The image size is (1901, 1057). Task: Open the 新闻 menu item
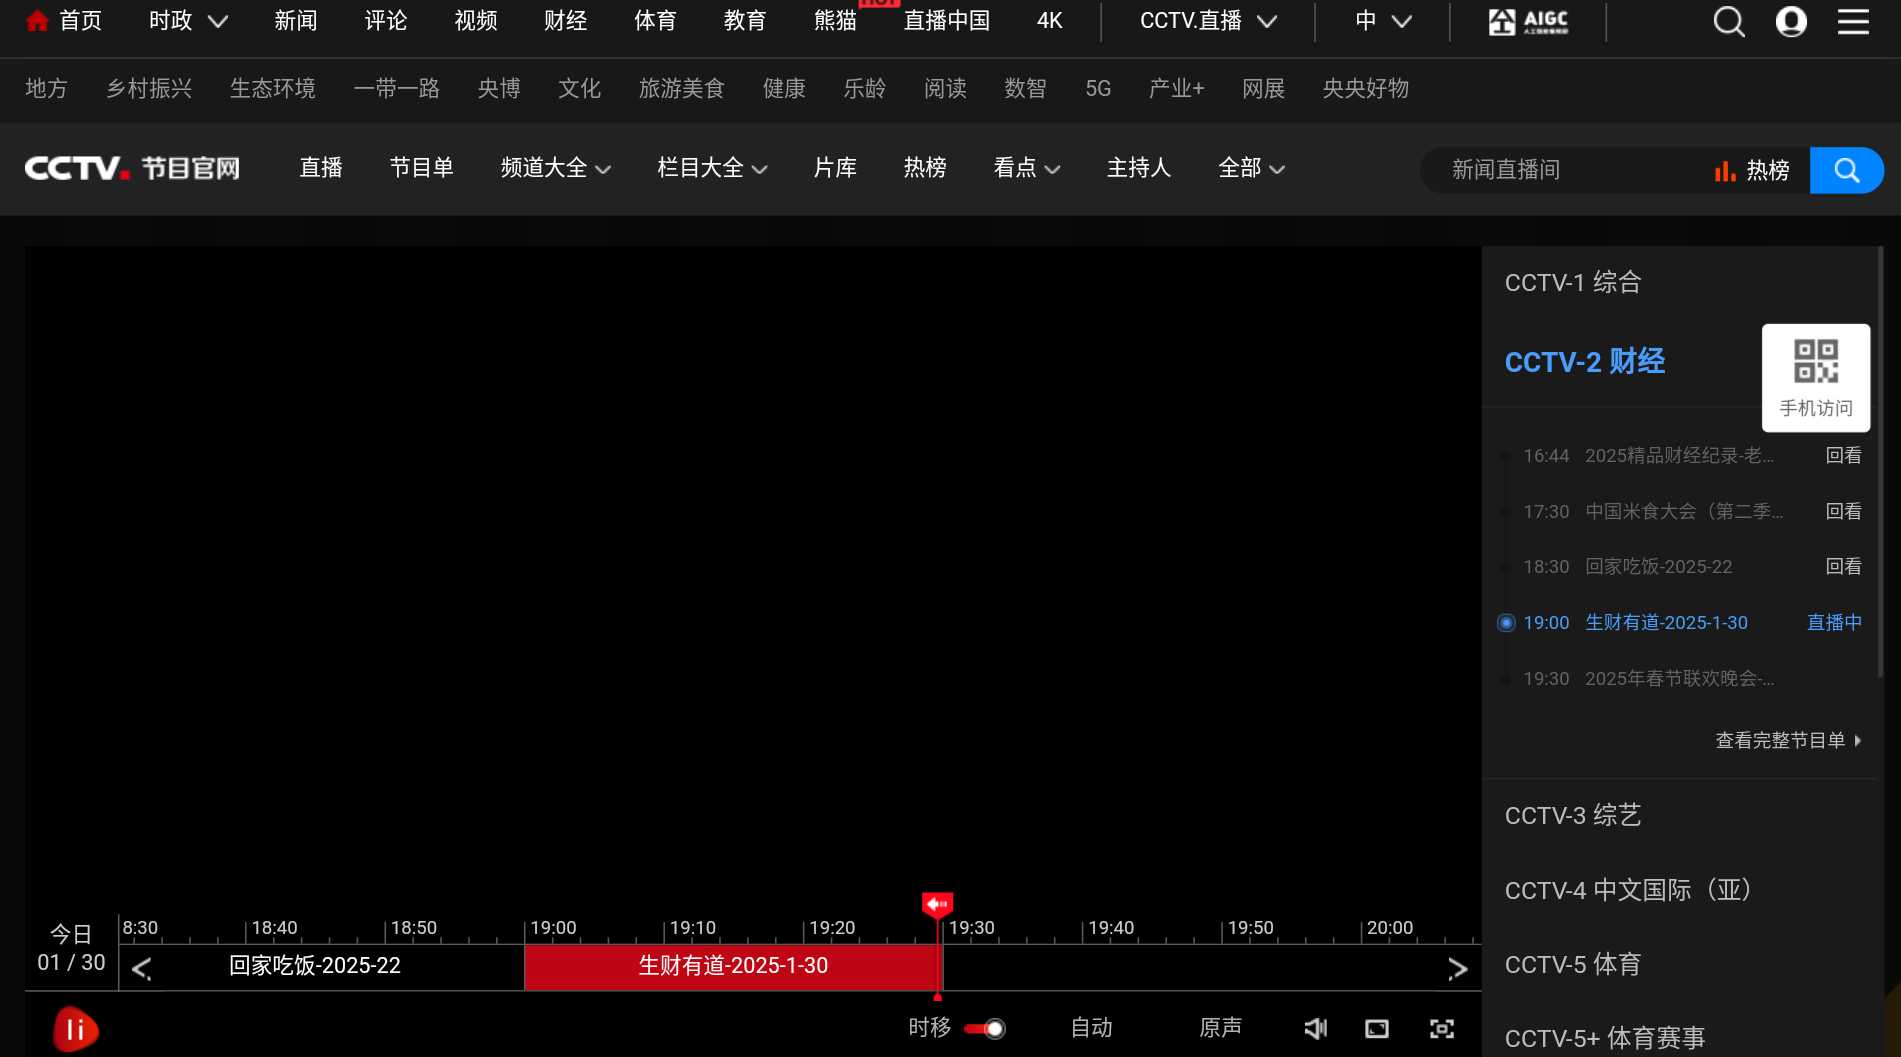[296, 21]
